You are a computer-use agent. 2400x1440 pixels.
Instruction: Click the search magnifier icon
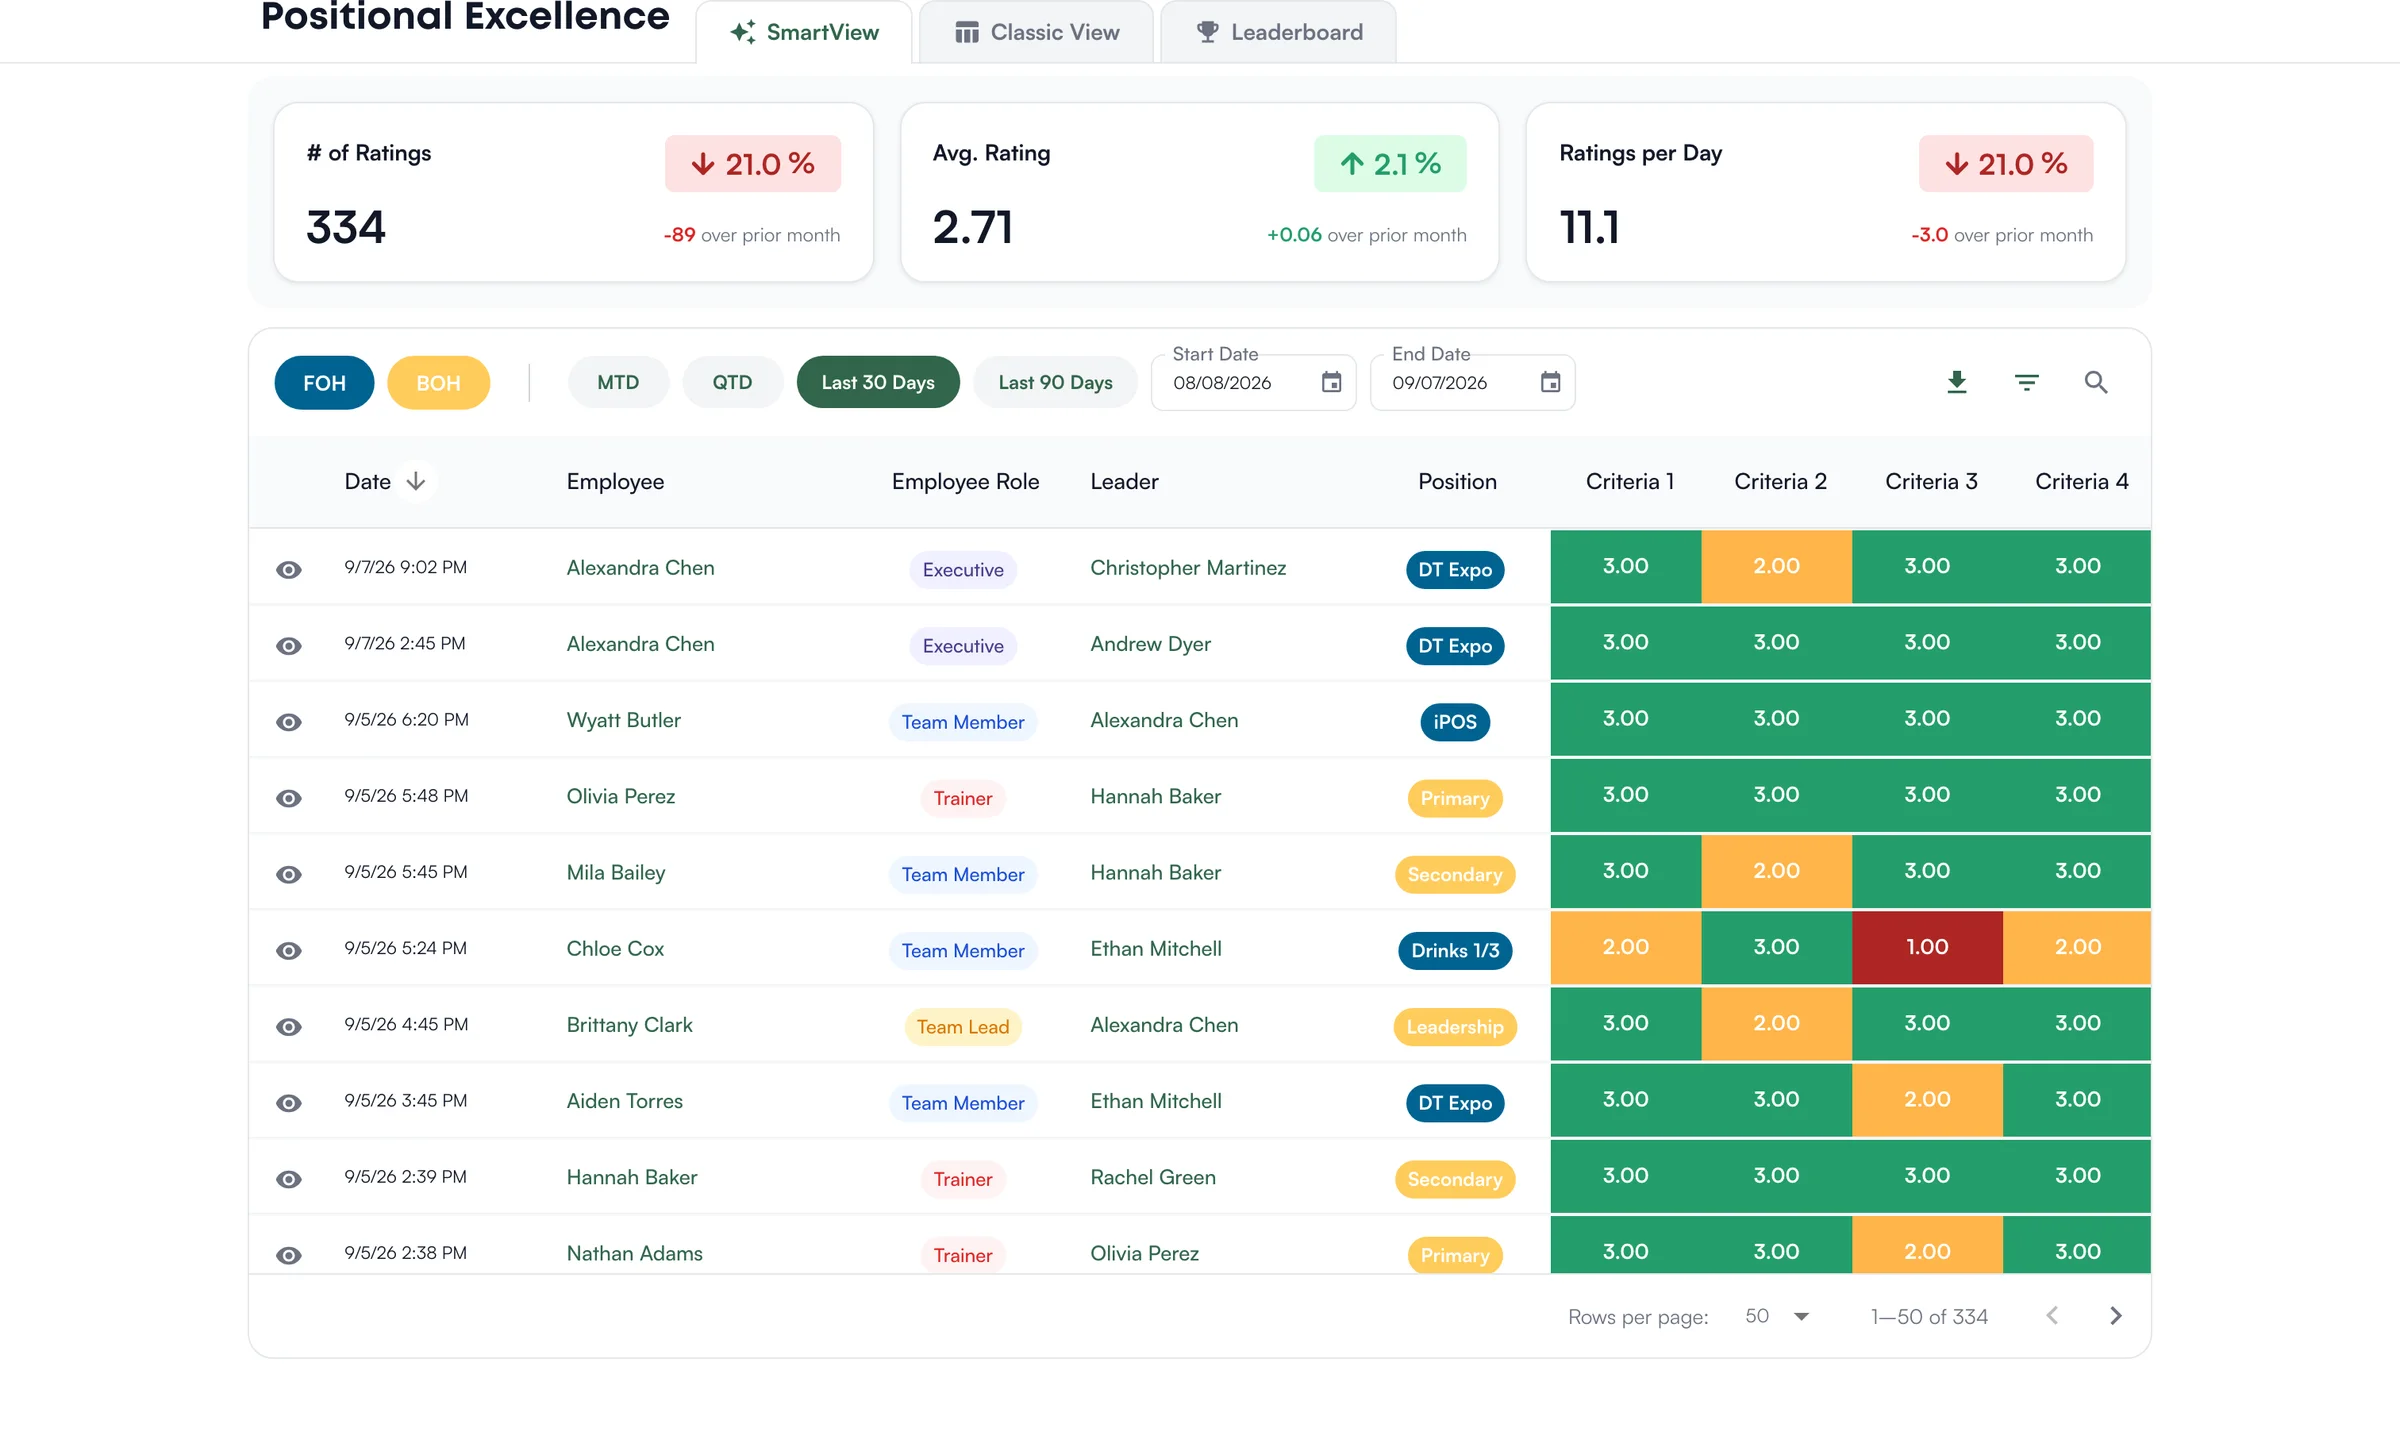click(2096, 382)
